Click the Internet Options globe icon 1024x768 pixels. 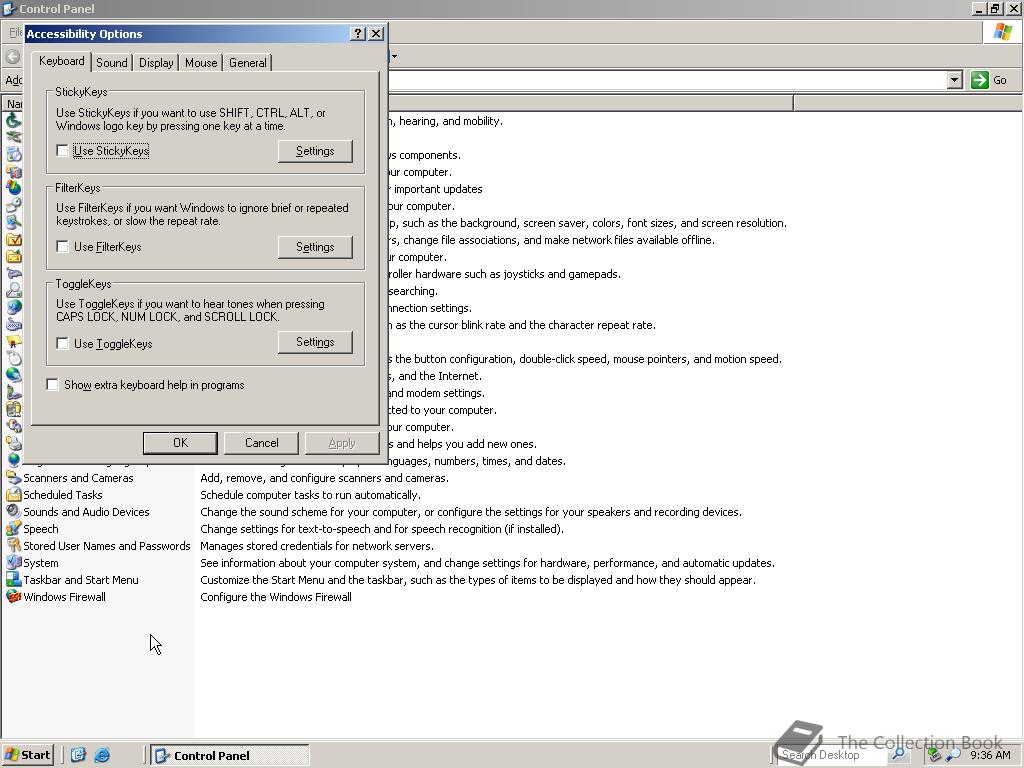13,308
